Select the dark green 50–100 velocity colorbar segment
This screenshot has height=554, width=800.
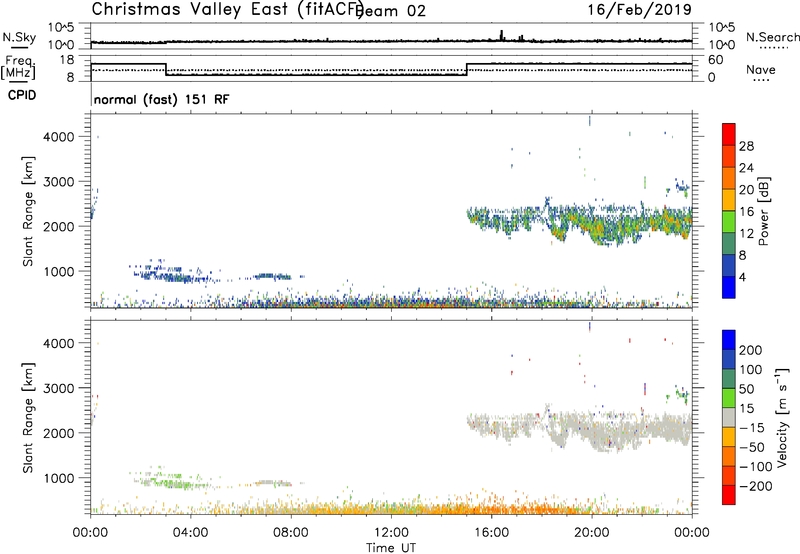(729, 379)
